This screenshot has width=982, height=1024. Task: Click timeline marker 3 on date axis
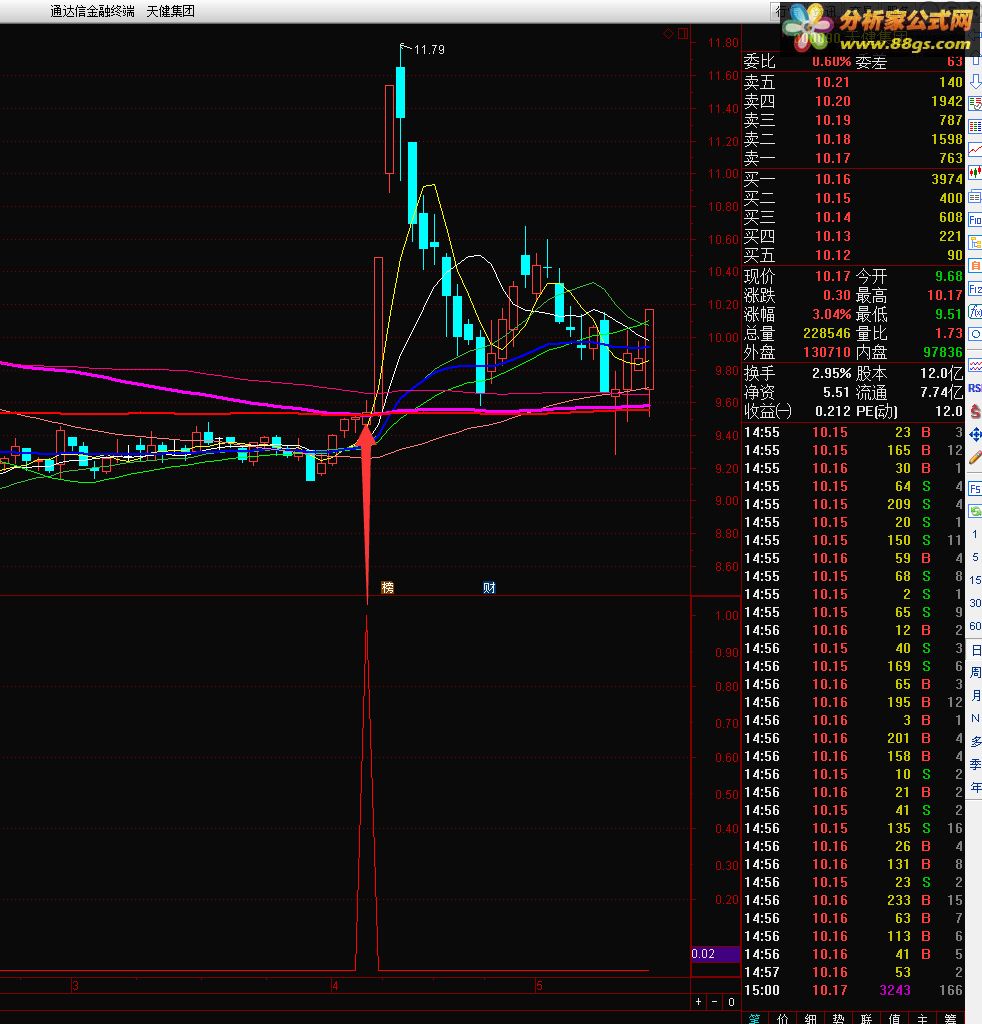pos(75,985)
